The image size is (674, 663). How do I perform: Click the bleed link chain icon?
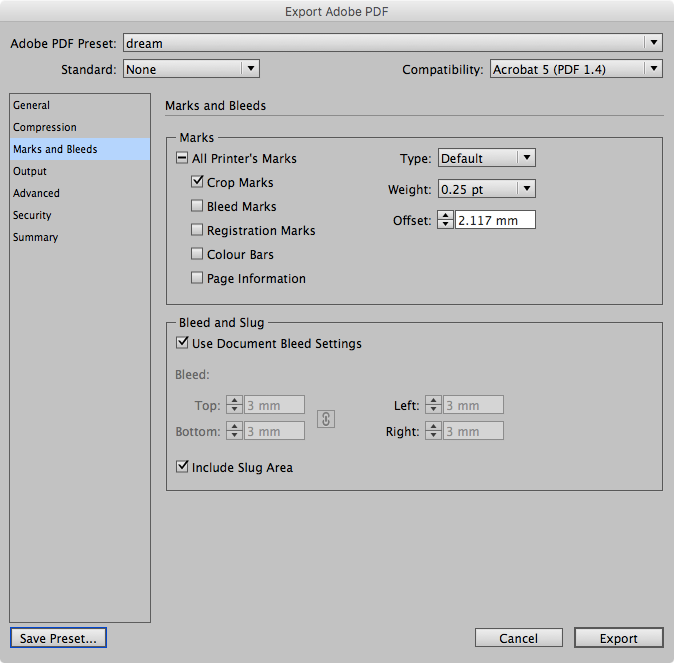(x=326, y=419)
